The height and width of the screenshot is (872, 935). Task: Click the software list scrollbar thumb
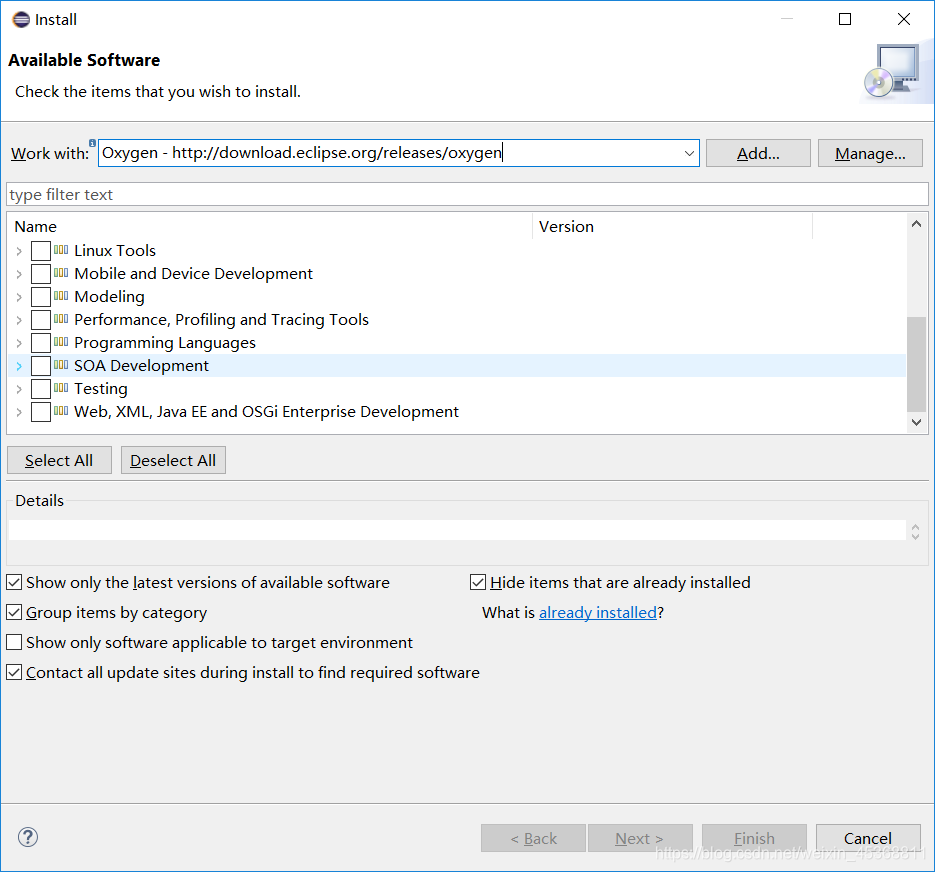(x=917, y=364)
